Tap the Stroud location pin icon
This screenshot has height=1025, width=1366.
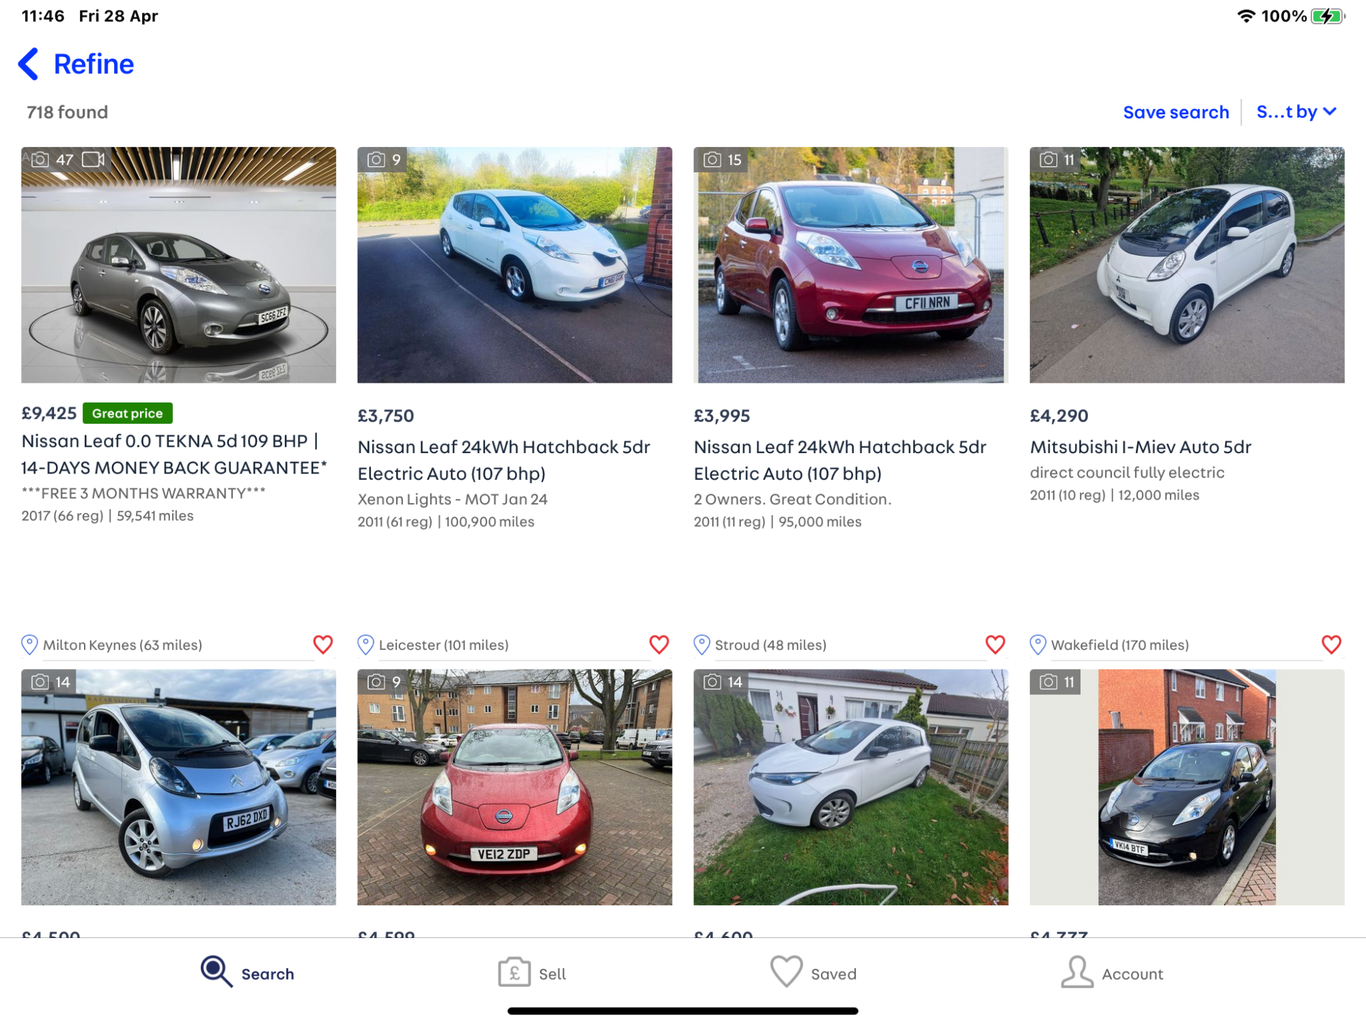(x=701, y=645)
